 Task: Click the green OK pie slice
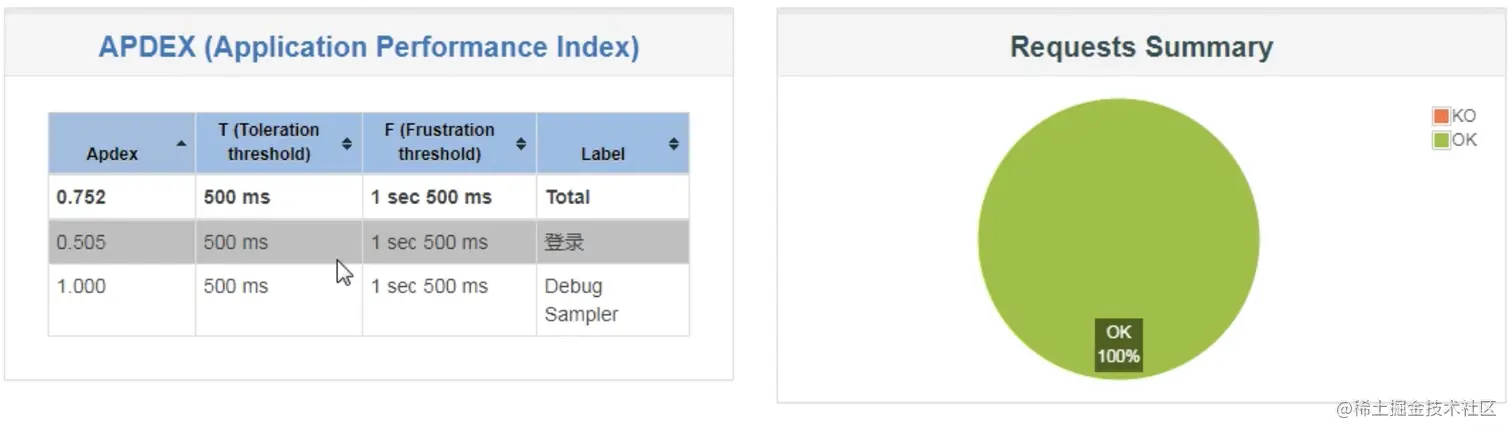point(1118,220)
